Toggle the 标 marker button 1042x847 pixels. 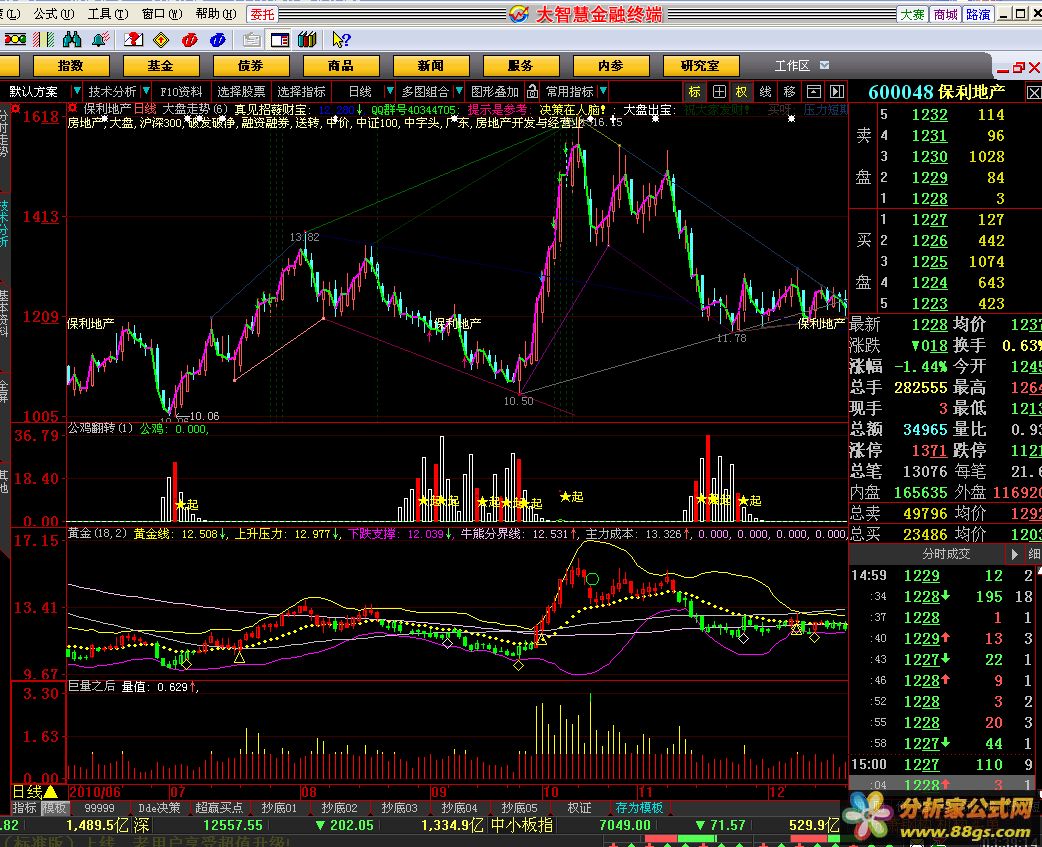point(694,91)
